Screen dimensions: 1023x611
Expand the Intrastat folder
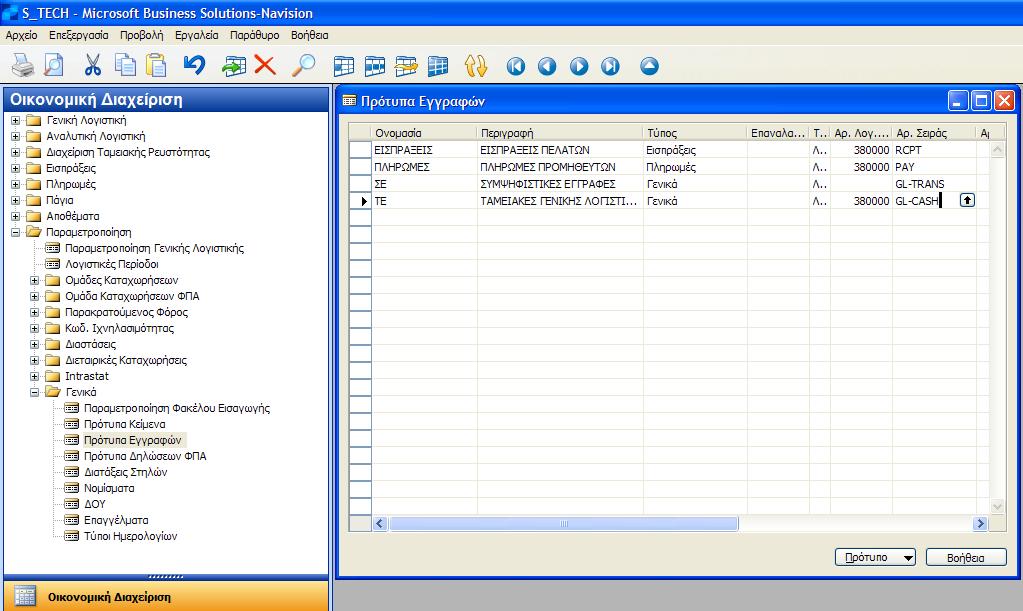coord(35,376)
